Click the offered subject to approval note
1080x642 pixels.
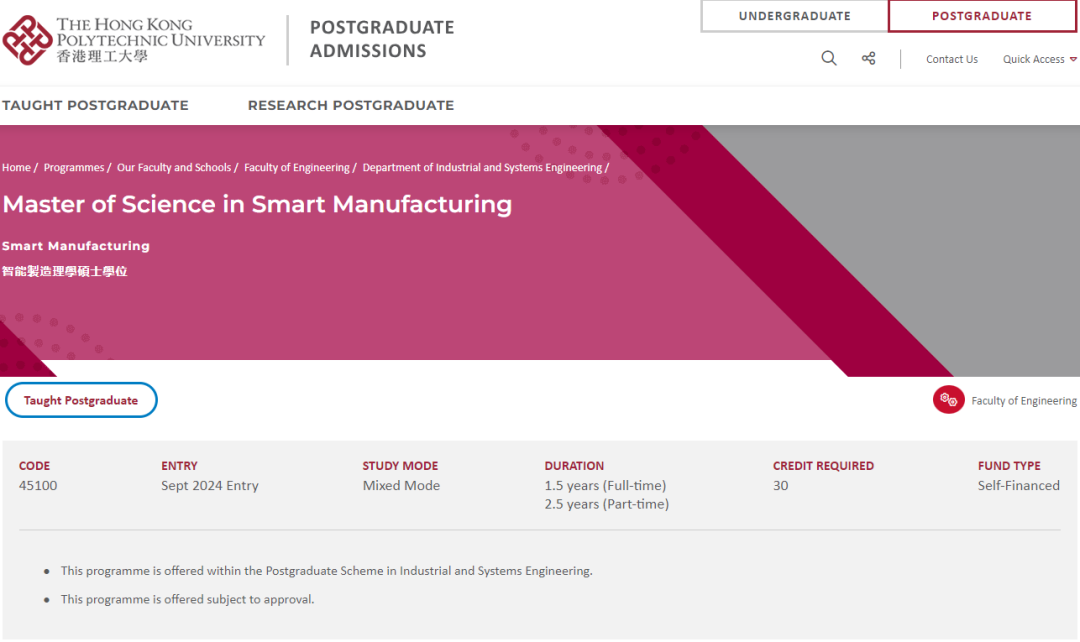187,600
